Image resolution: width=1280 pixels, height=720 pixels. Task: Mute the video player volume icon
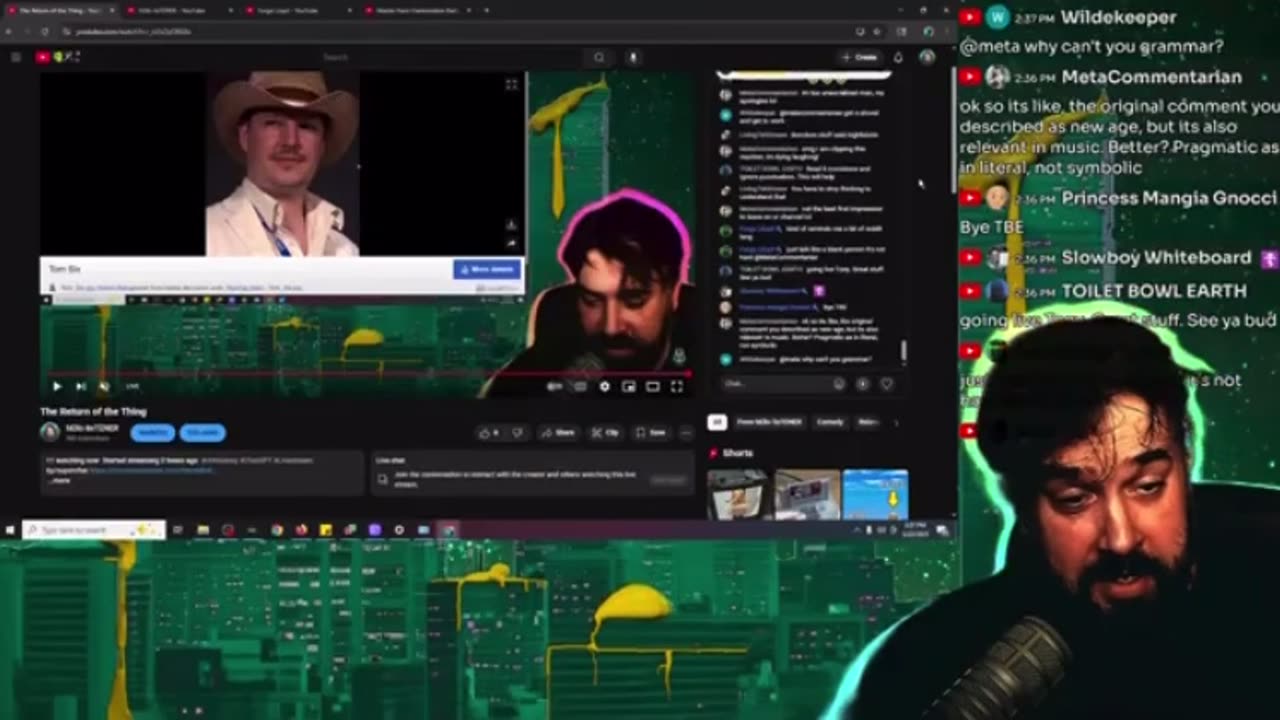[103, 386]
